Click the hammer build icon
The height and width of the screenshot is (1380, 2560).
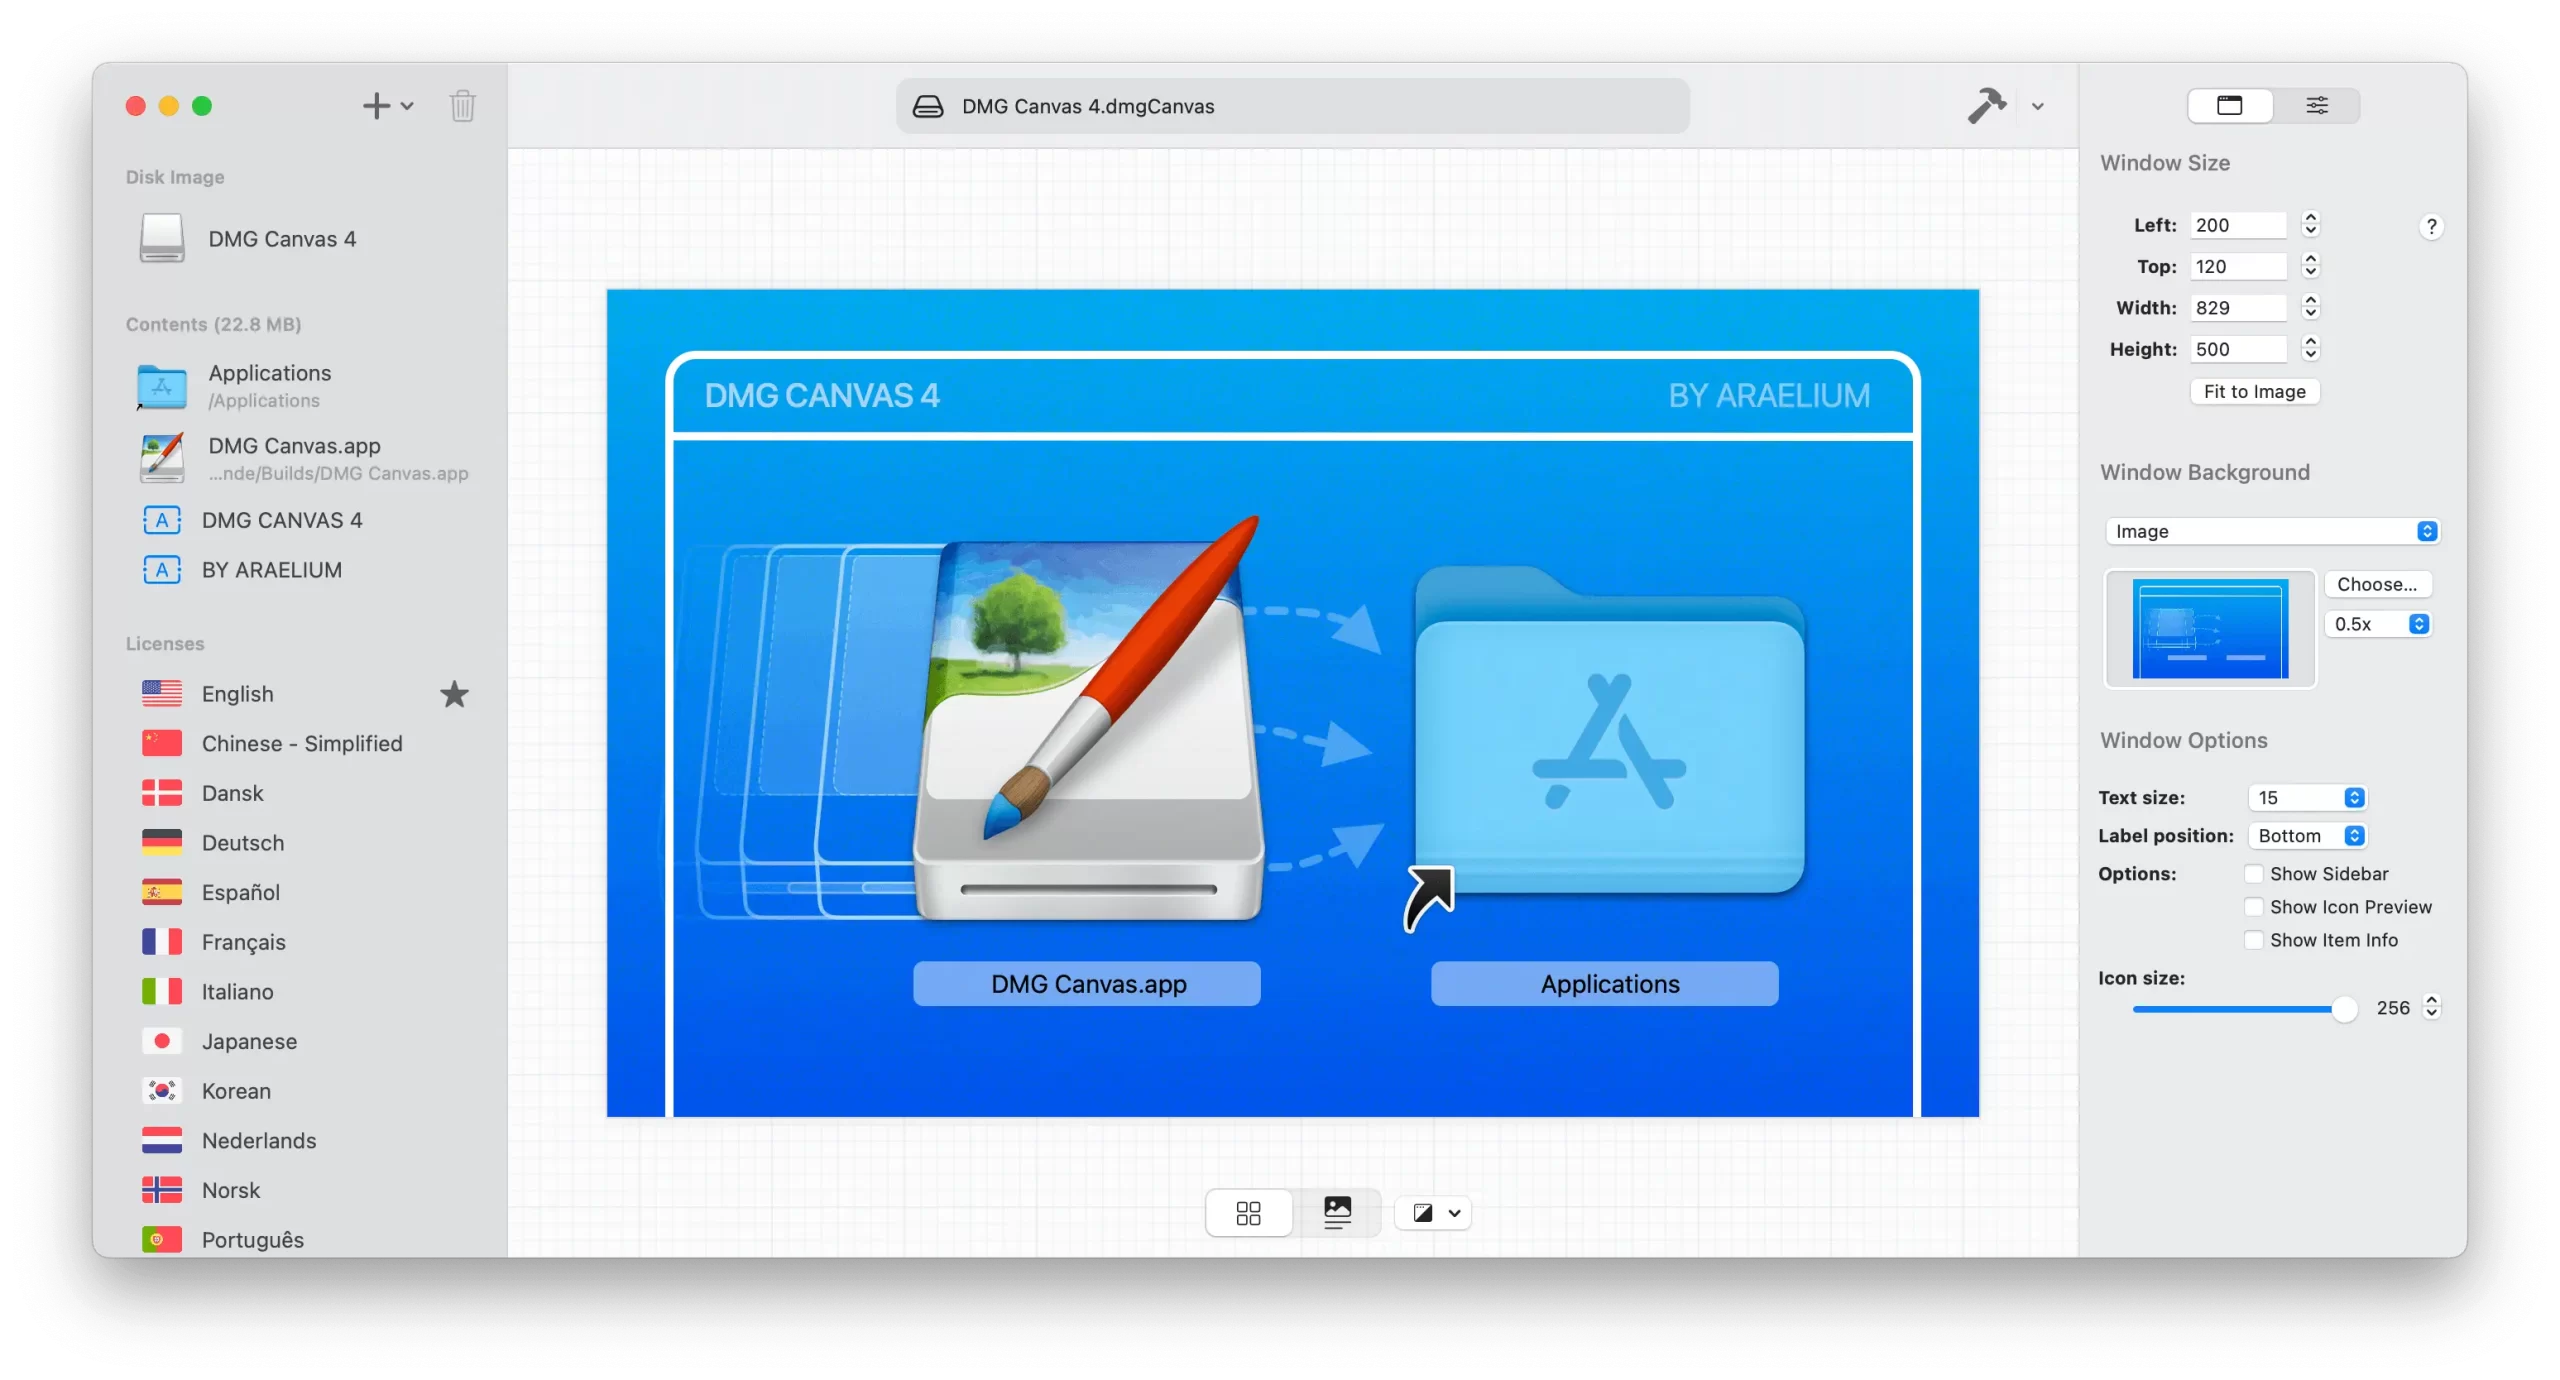click(x=1986, y=106)
